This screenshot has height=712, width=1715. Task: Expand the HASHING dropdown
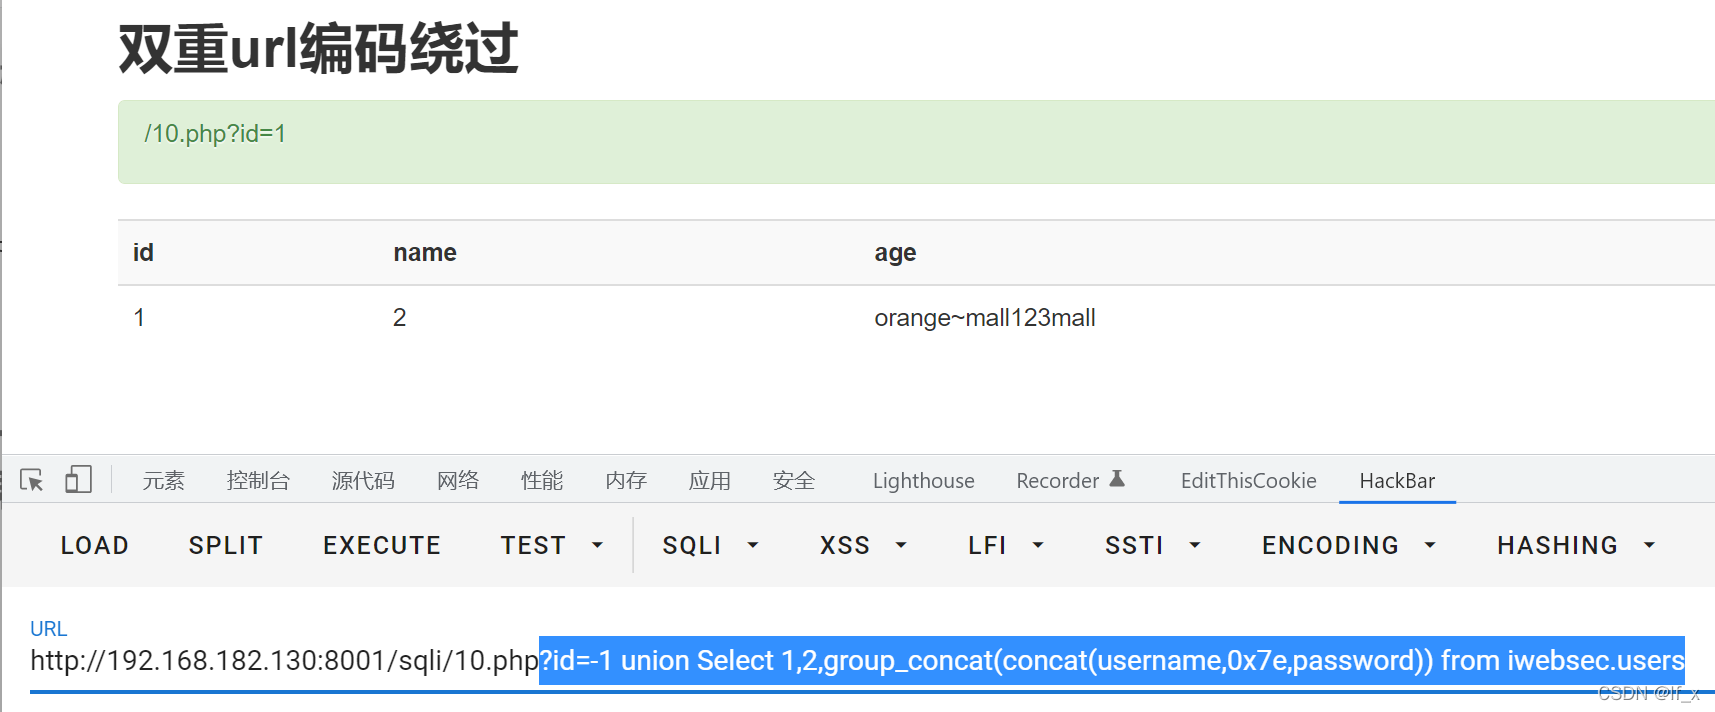(x=1649, y=545)
